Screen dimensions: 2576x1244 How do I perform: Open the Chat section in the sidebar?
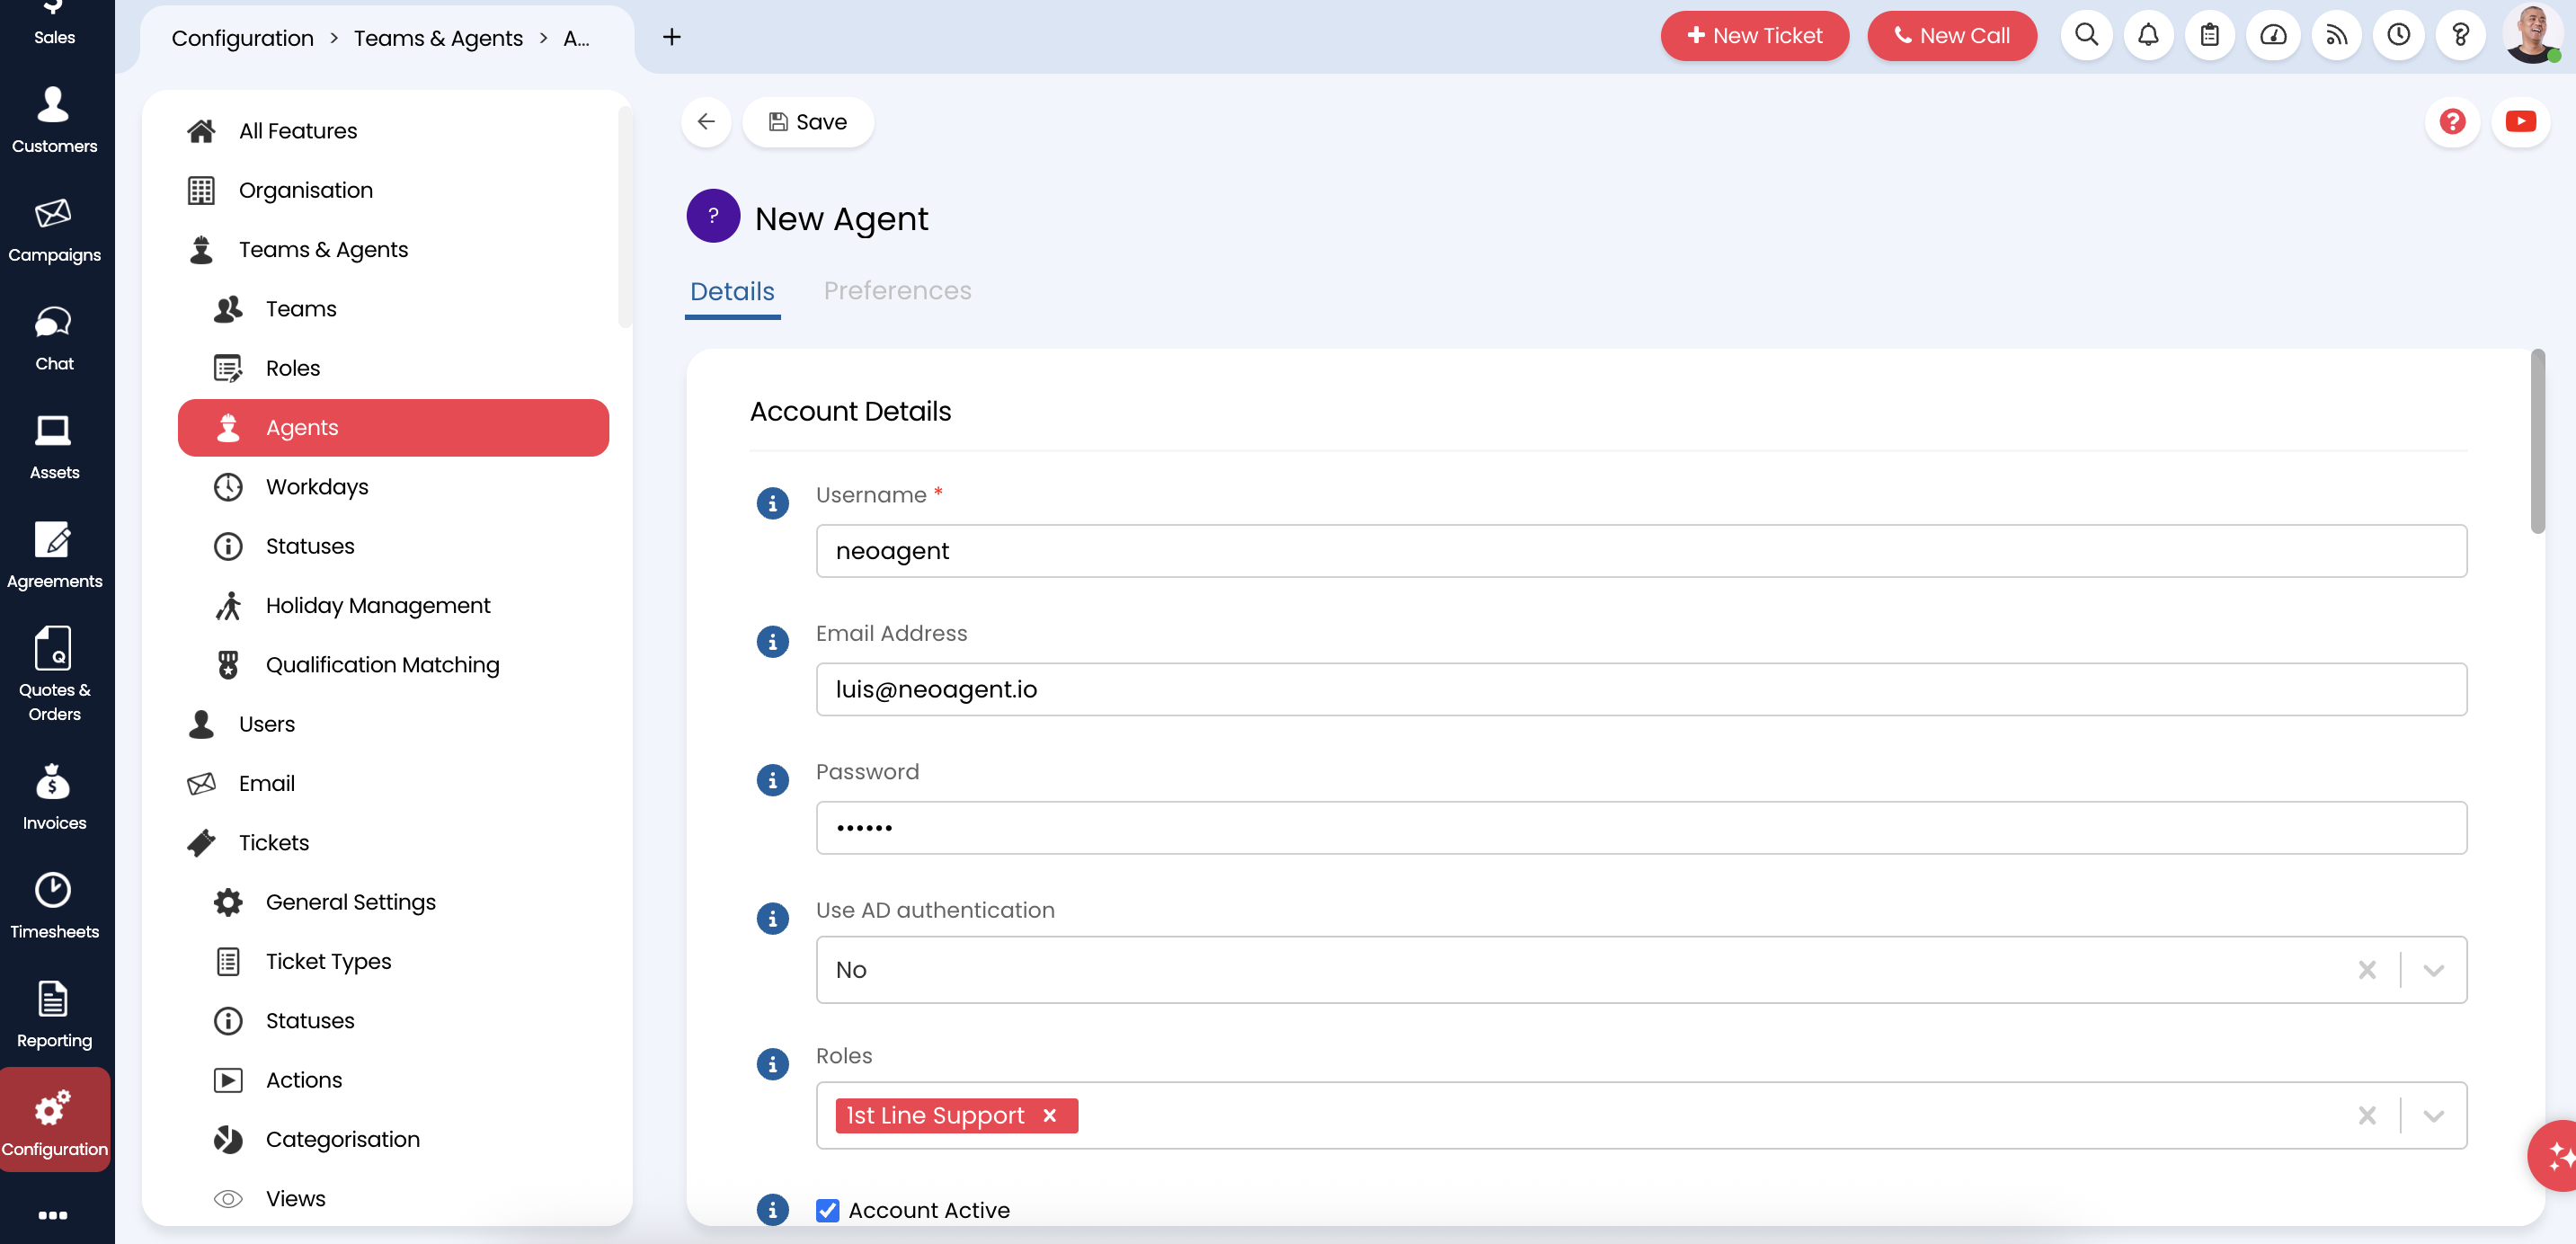tap(54, 337)
